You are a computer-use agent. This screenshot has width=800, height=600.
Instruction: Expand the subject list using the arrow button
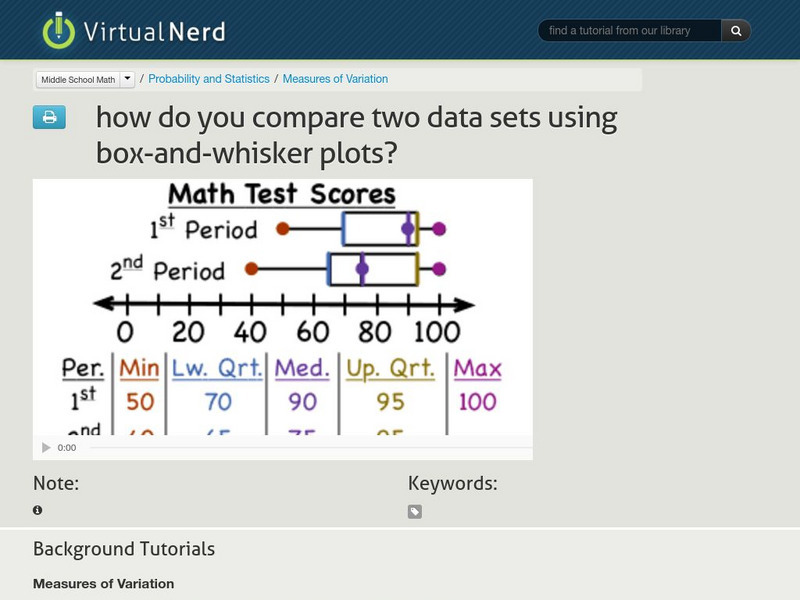[x=127, y=79]
